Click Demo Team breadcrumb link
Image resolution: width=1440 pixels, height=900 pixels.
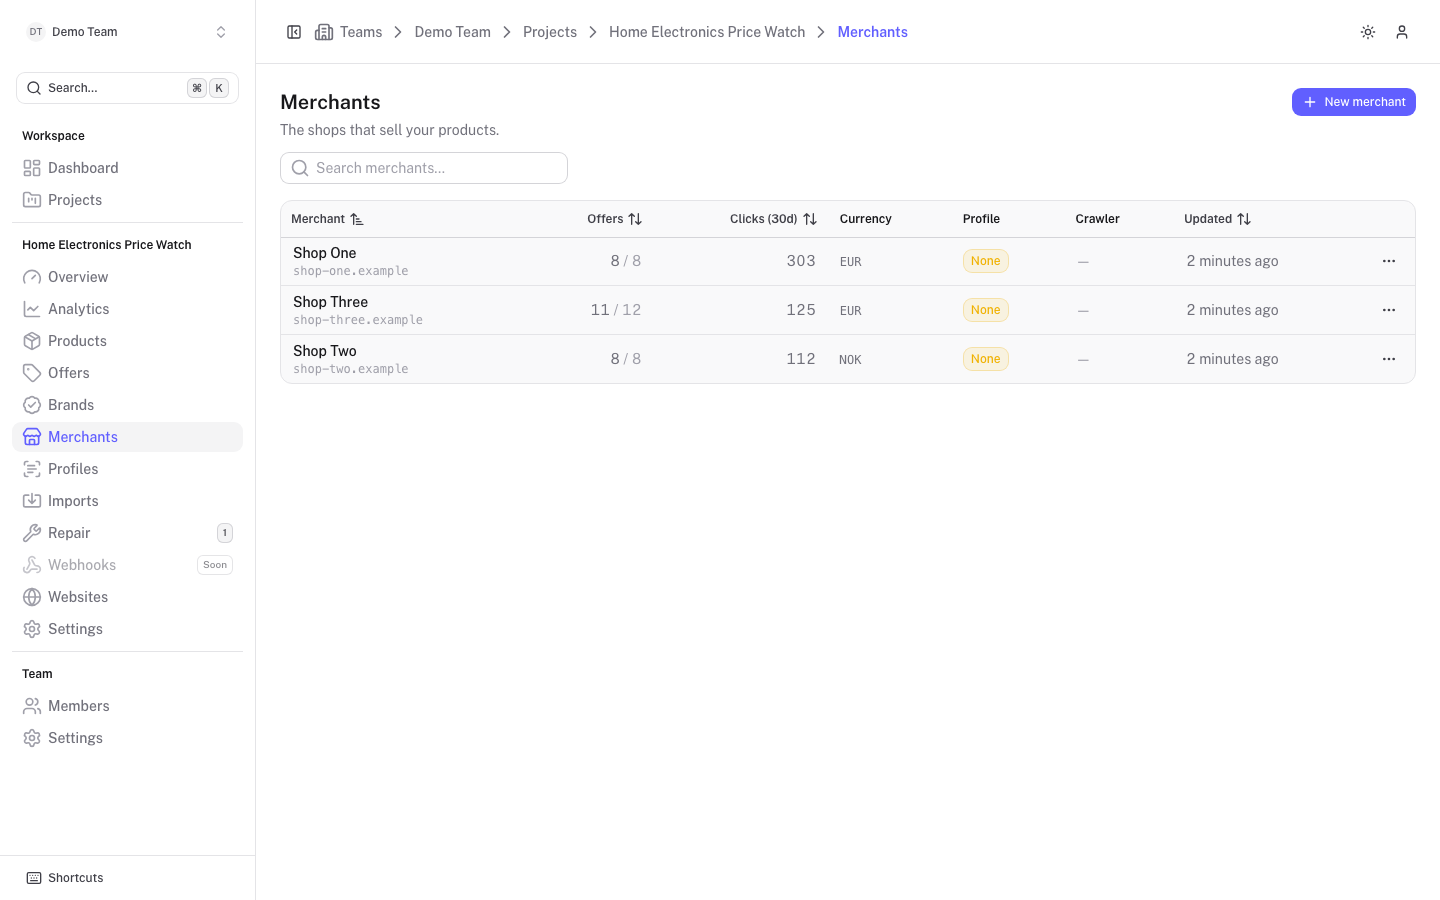(x=453, y=32)
